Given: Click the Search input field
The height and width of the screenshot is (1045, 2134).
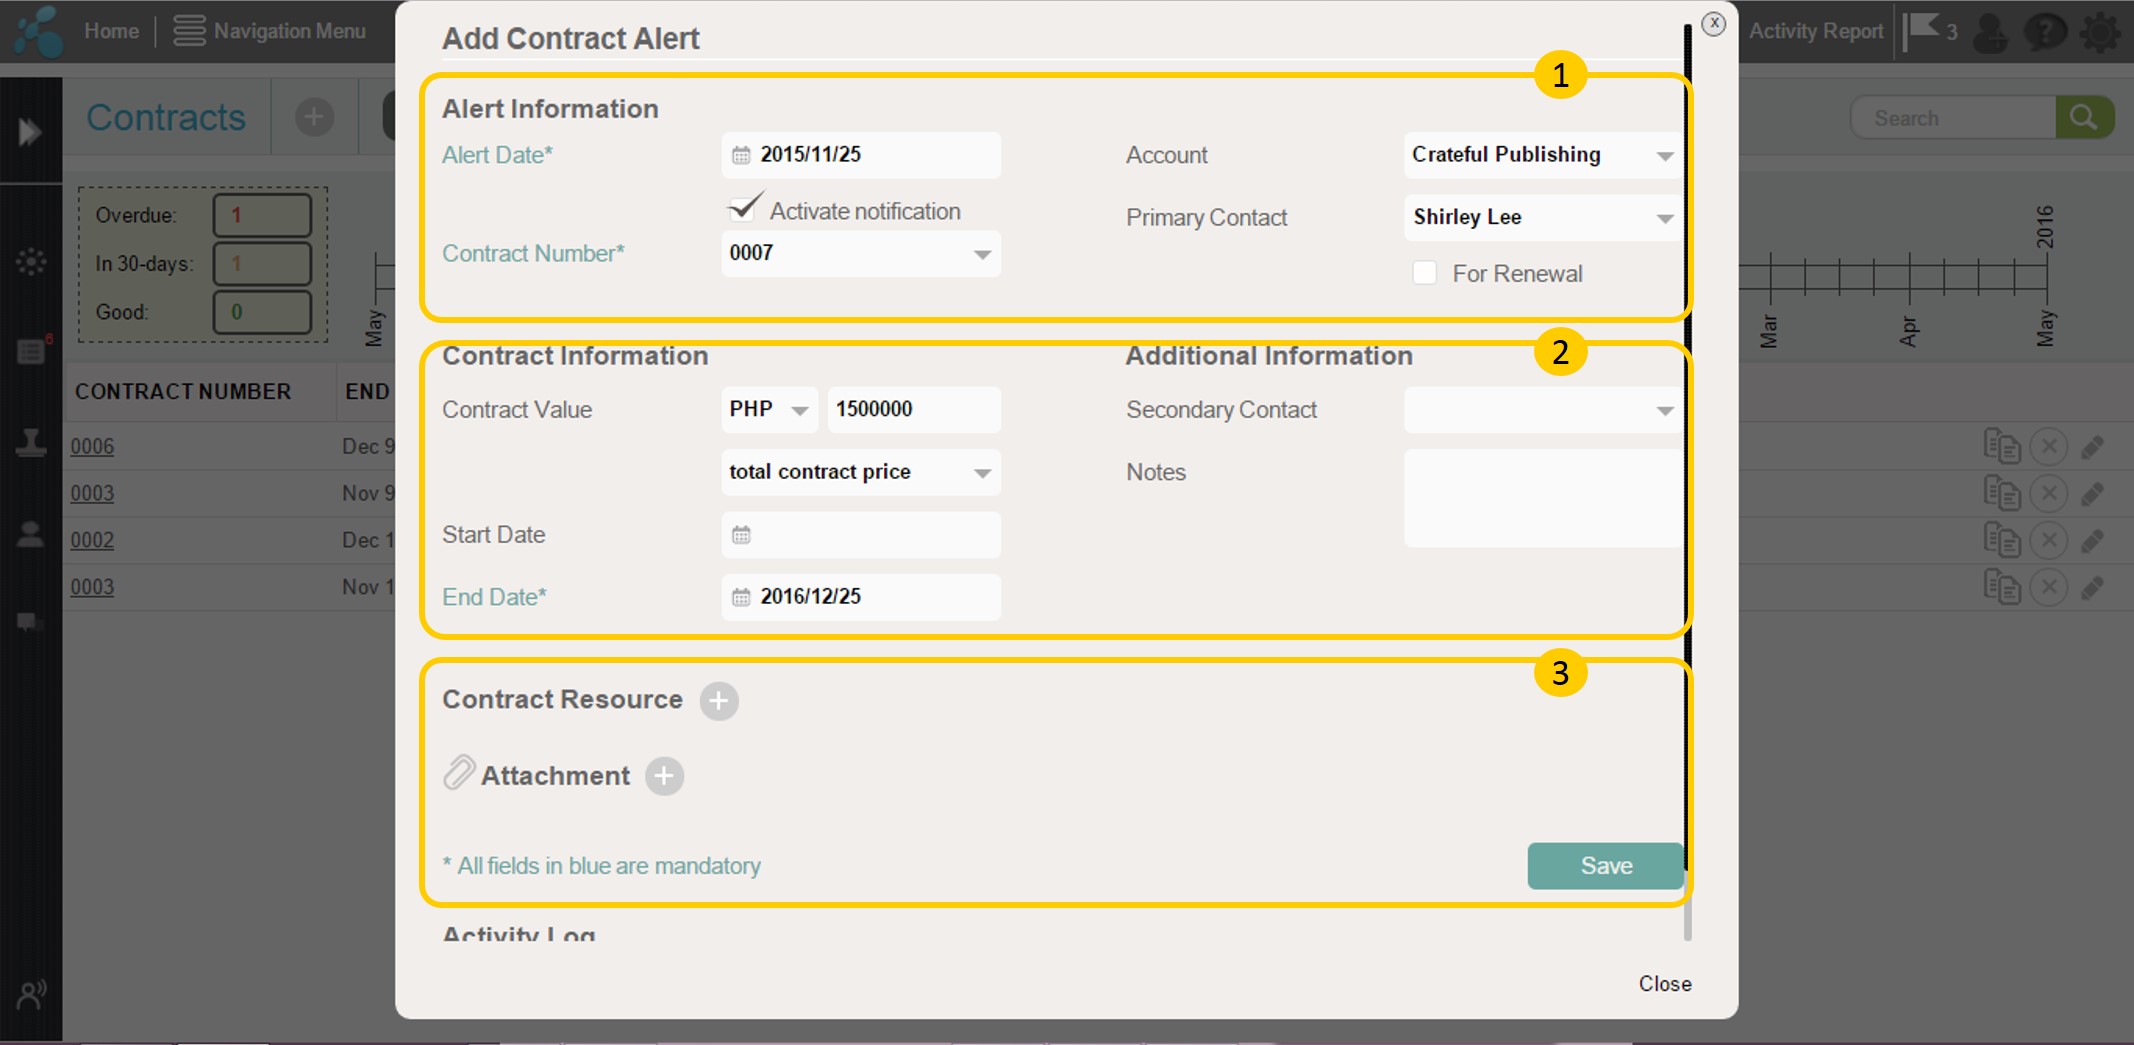Looking at the screenshot, I should tap(1954, 118).
